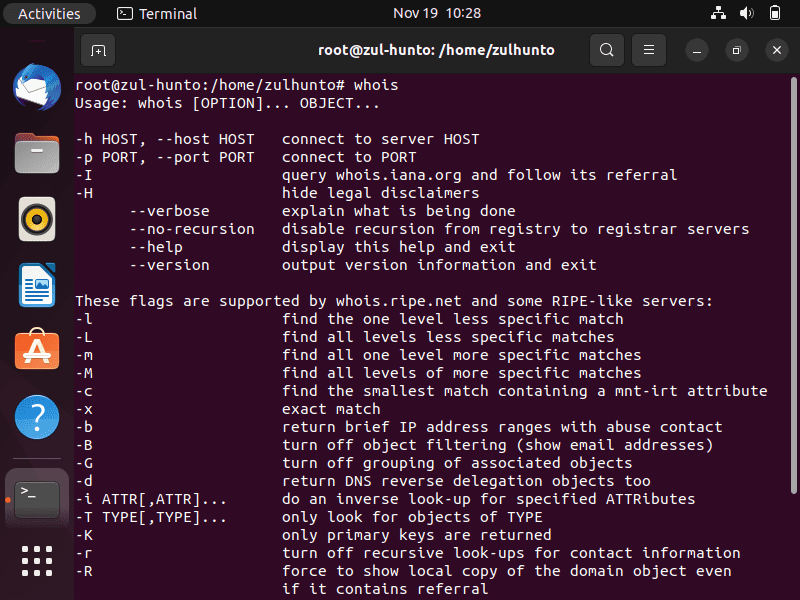Open network status indicator
The height and width of the screenshot is (600, 800).
point(718,13)
